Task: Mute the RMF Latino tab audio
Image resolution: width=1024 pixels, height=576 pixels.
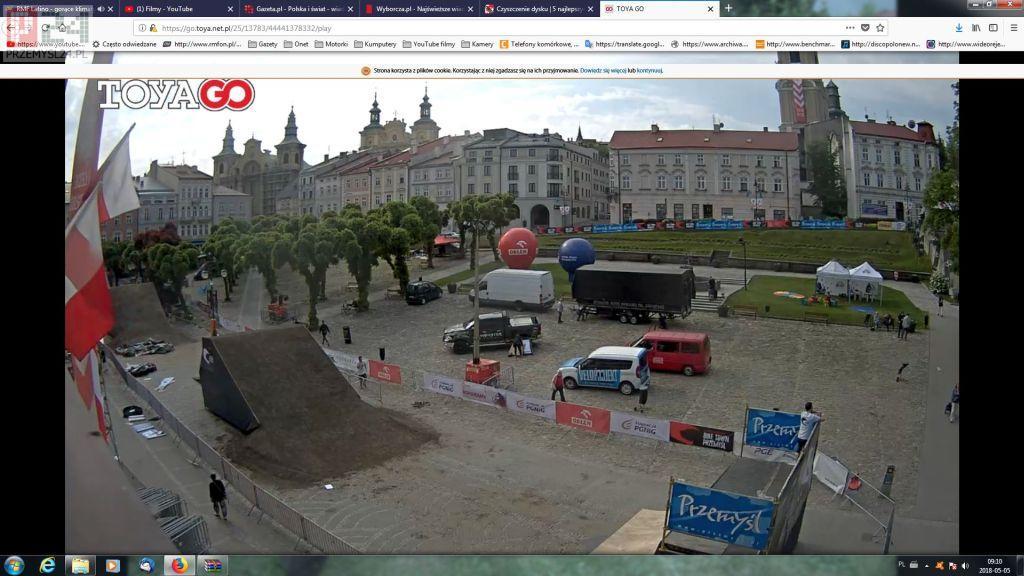Action: (x=100, y=9)
